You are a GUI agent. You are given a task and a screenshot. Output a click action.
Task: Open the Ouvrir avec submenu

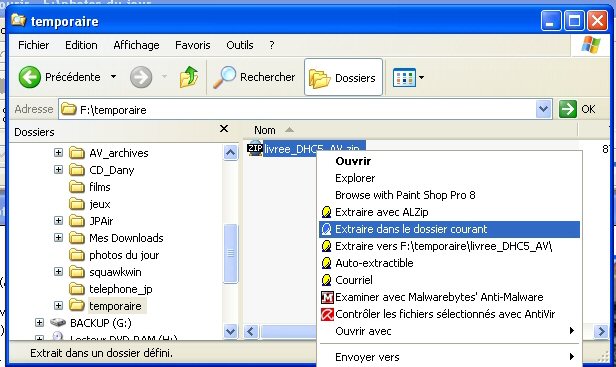click(449, 331)
